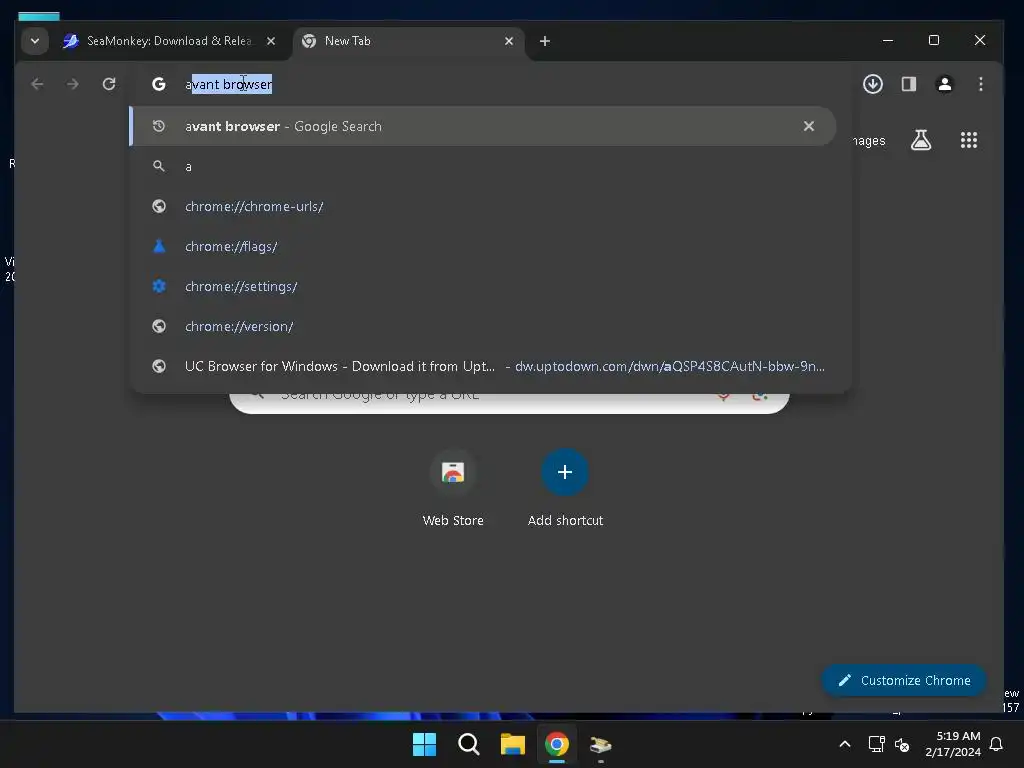Show hidden system tray icons
The height and width of the screenshot is (768, 1024).
pyautogui.click(x=844, y=744)
